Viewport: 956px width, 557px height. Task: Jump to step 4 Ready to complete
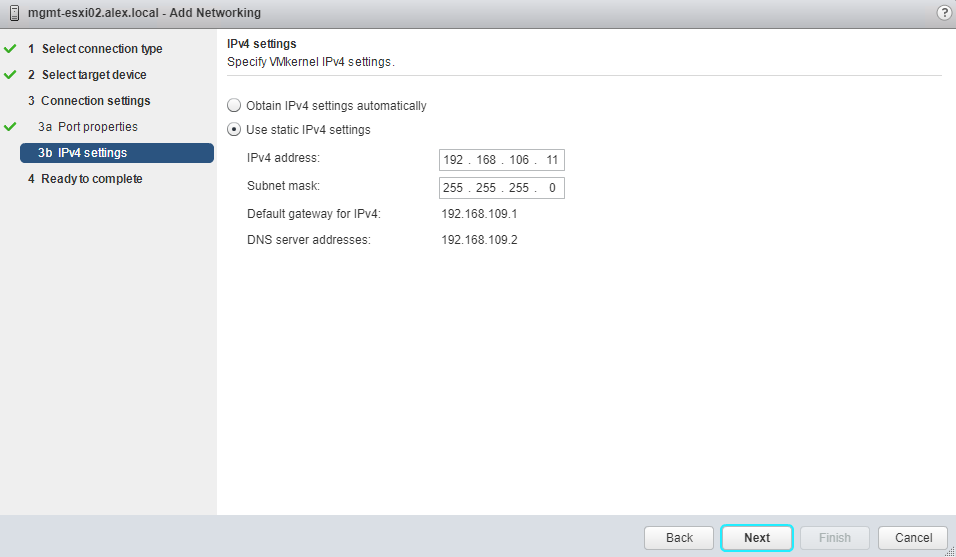[85, 179]
